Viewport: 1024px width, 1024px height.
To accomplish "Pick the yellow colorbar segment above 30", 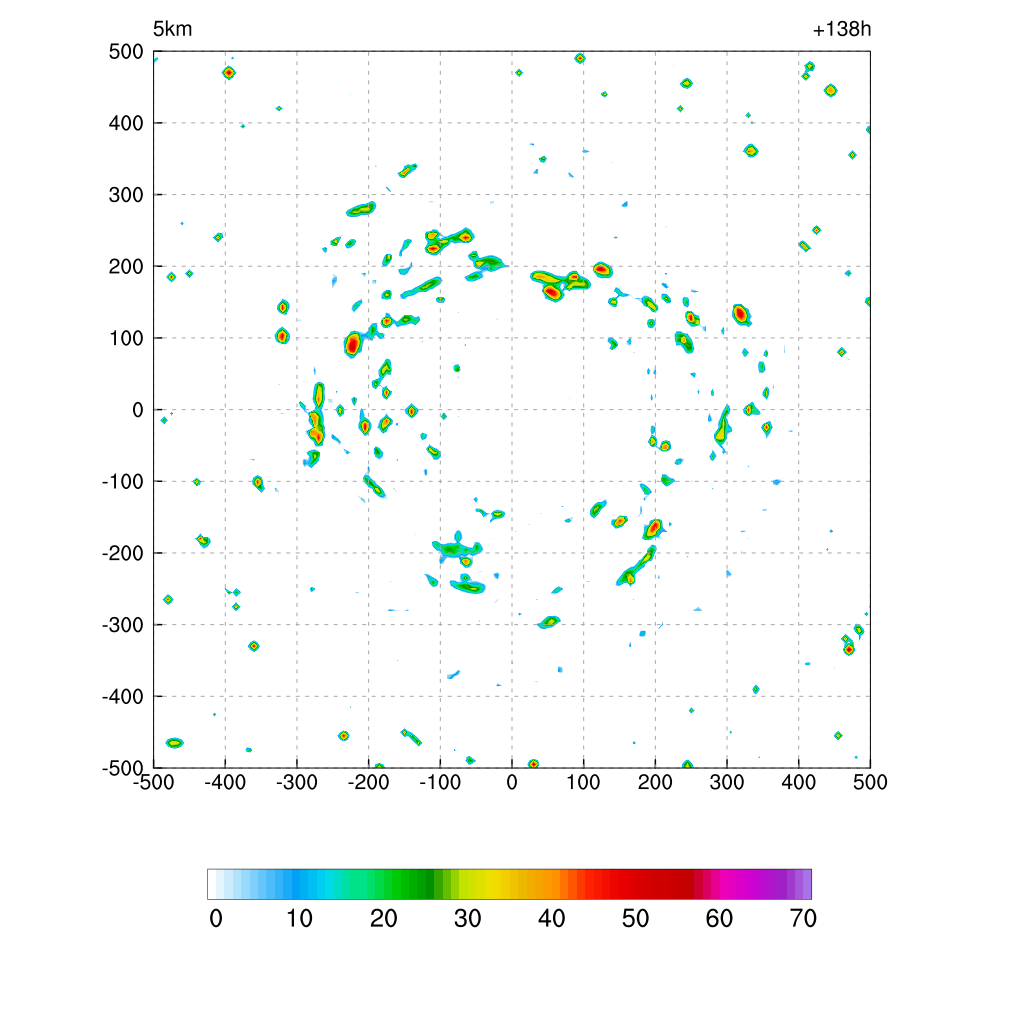I will (472, 884).
